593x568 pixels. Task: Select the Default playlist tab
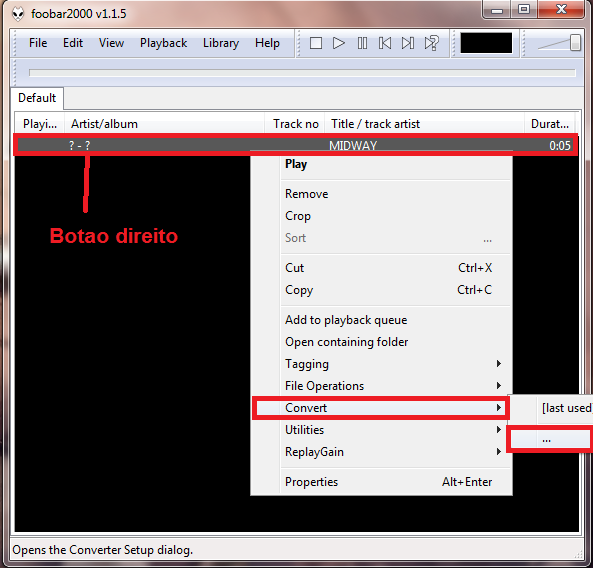coord(37,98)
